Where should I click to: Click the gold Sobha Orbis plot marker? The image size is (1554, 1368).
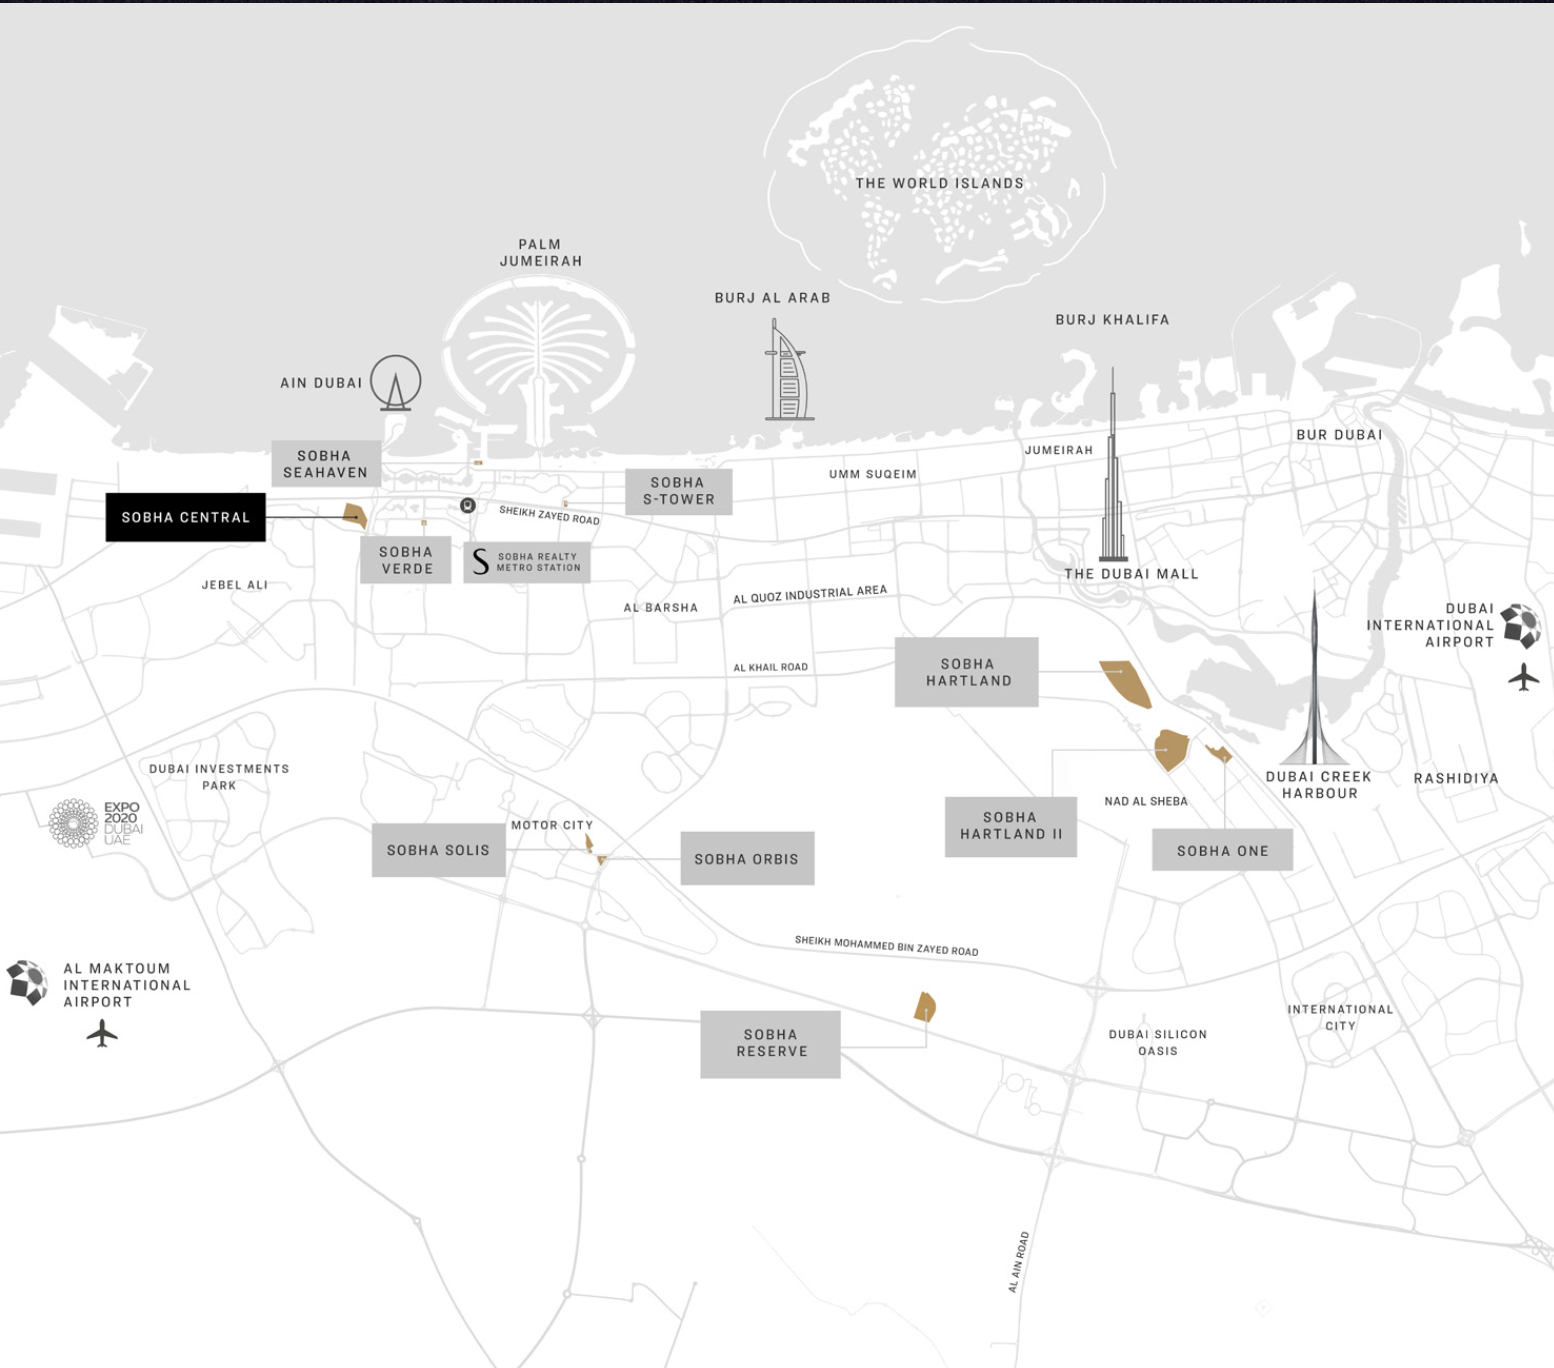click(602, 860)
